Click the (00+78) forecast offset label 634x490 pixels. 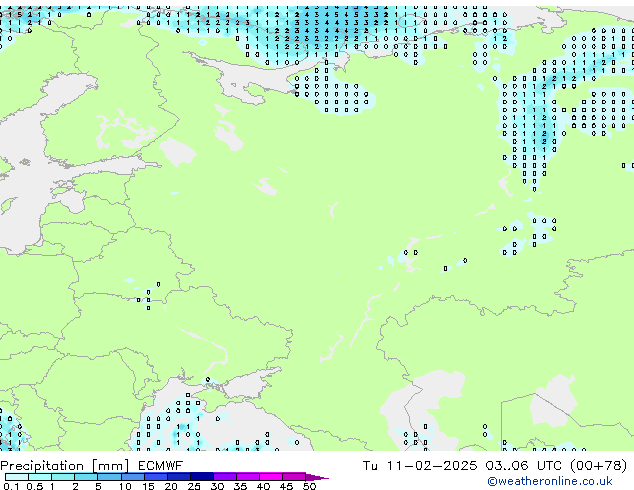[x=597, y=465]
